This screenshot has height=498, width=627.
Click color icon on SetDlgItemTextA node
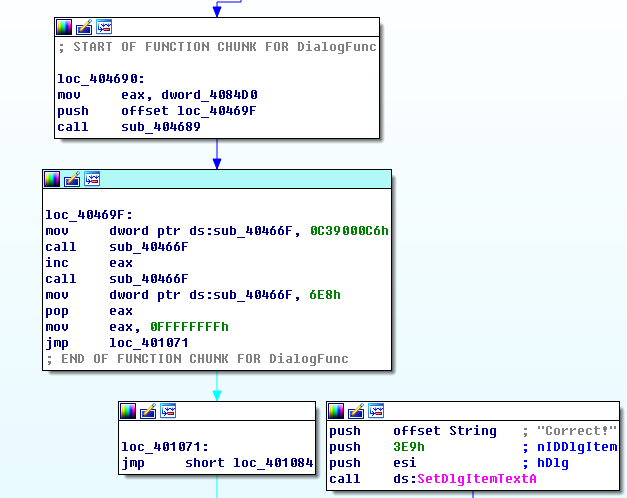click(336, 411)
